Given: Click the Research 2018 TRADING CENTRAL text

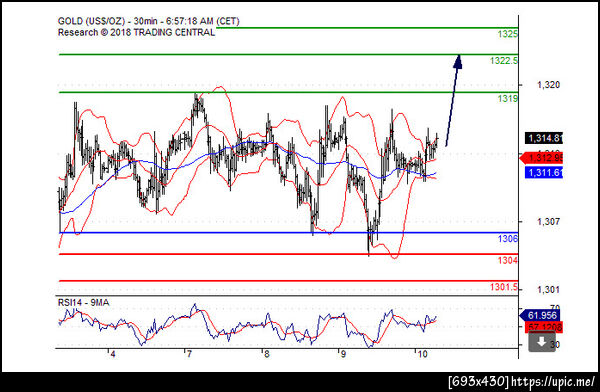Looking at the screenshot, I should (136, 33).
